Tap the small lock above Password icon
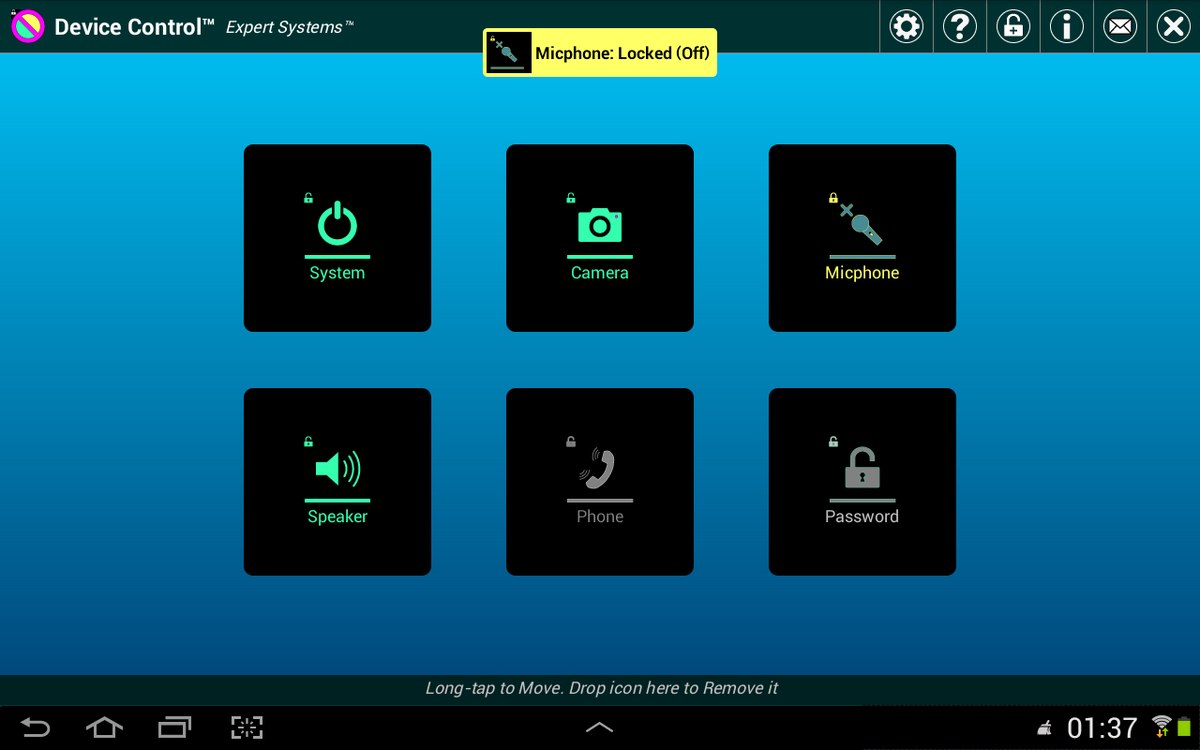This screenshot has height=750, width=1200. point(833,441)
